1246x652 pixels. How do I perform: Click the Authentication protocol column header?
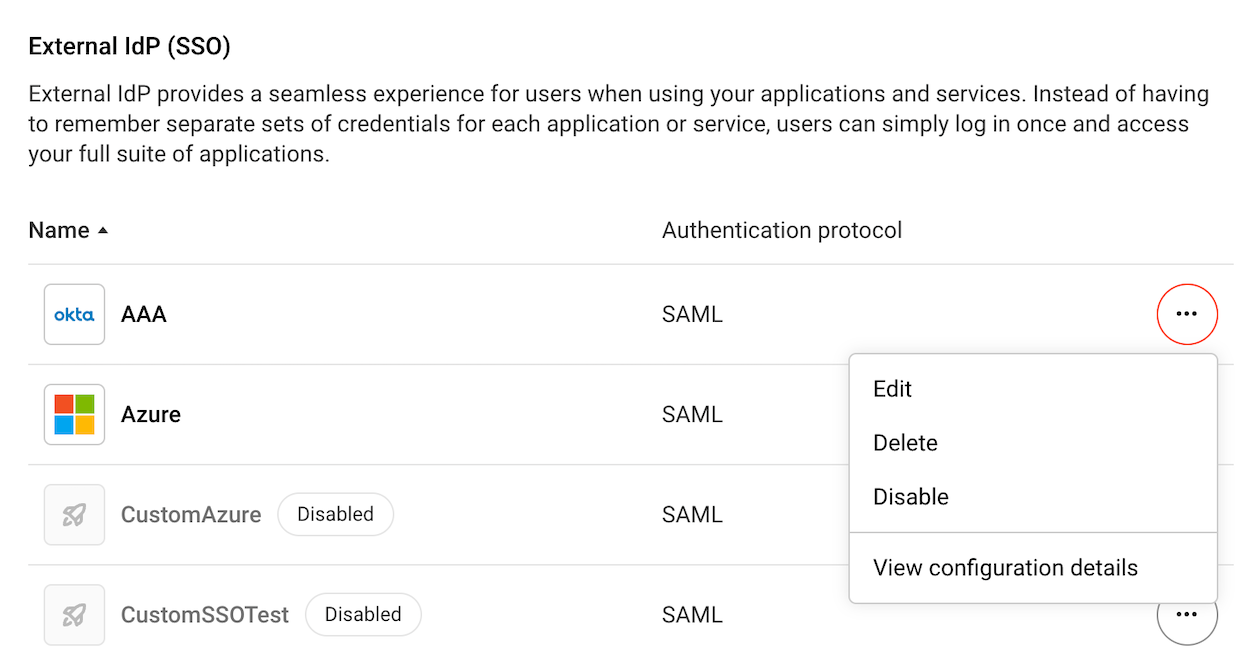tap(782, 229)
